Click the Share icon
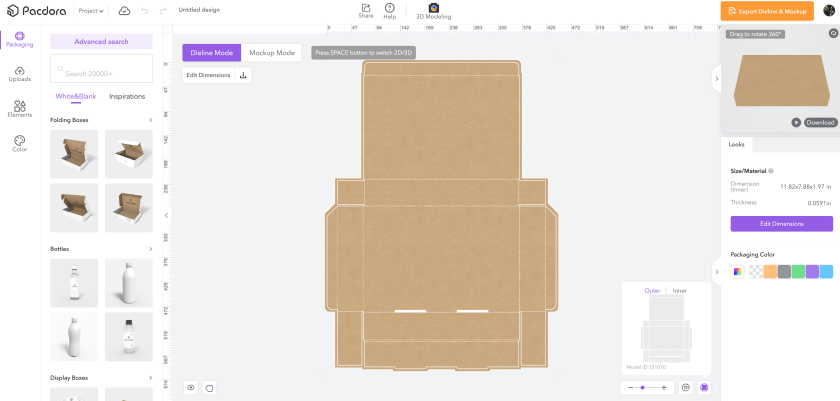The height and width of the screenshot is (401, 840). tap(366, 10)
